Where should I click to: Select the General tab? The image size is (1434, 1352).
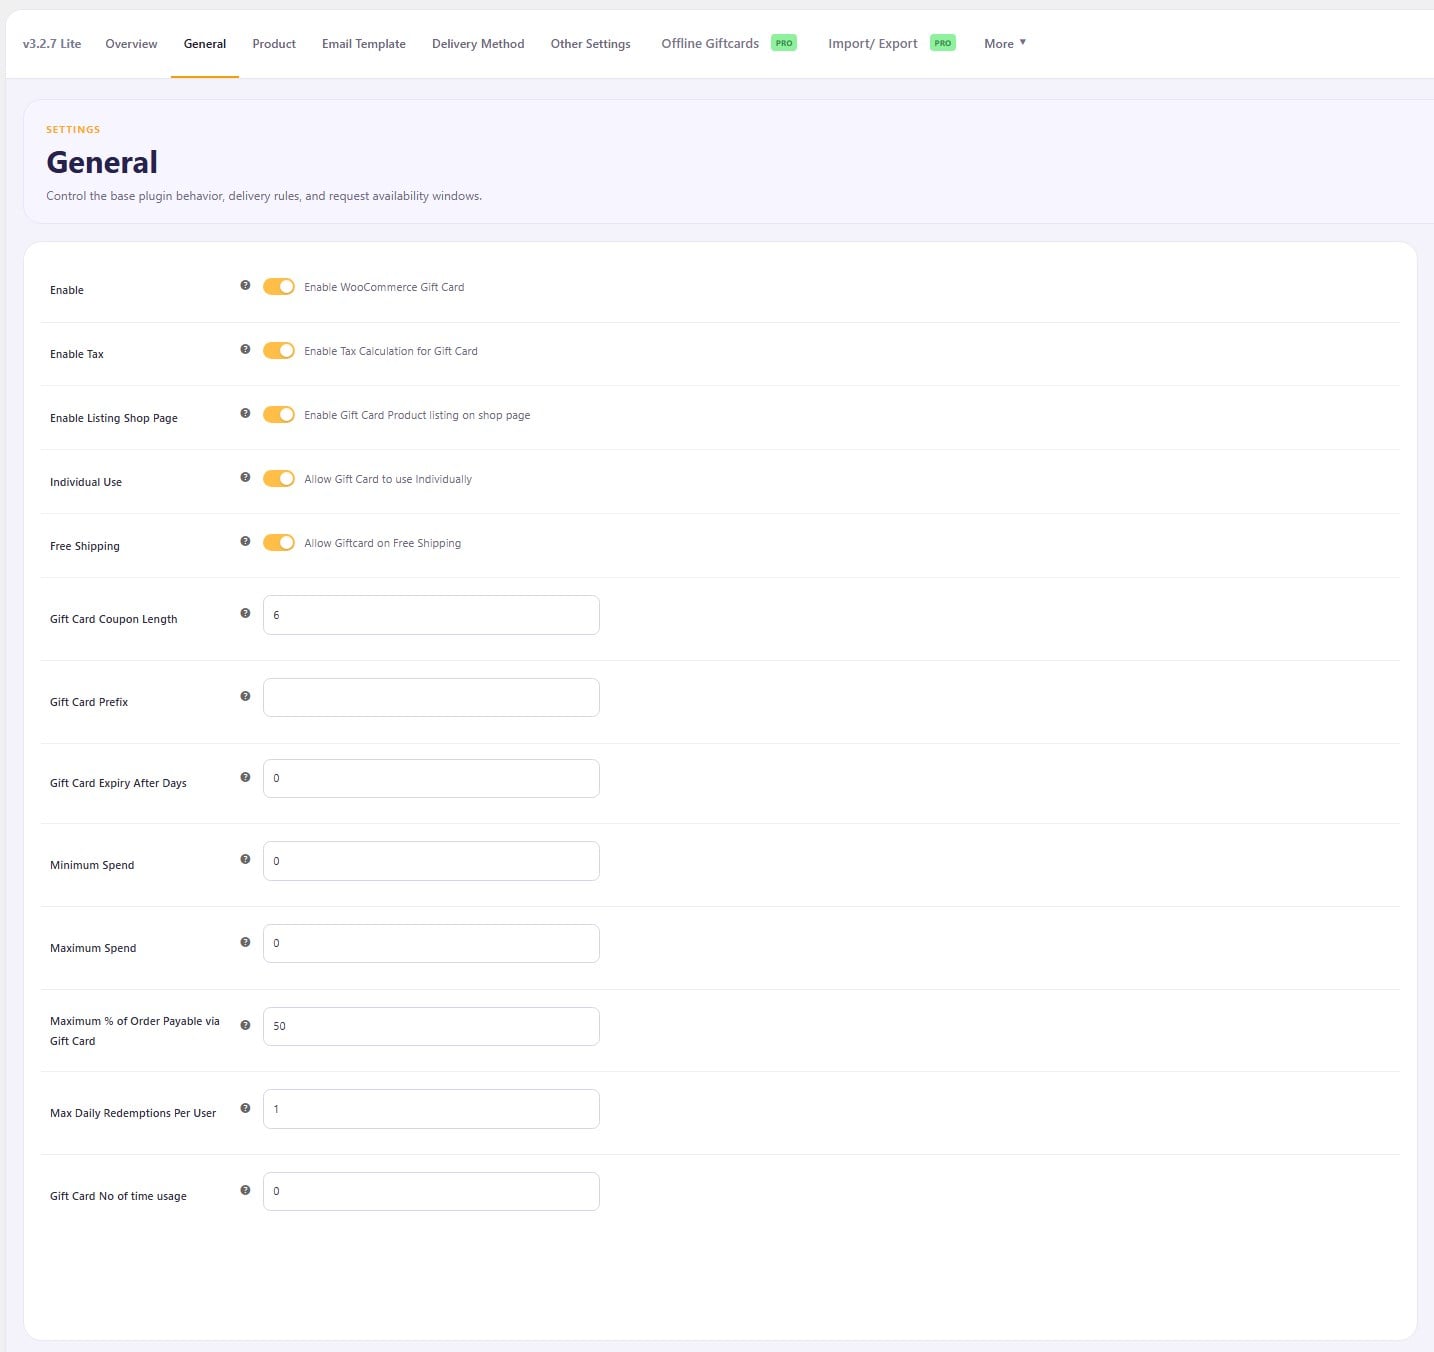pyautogui.click(x=205, y=44)
